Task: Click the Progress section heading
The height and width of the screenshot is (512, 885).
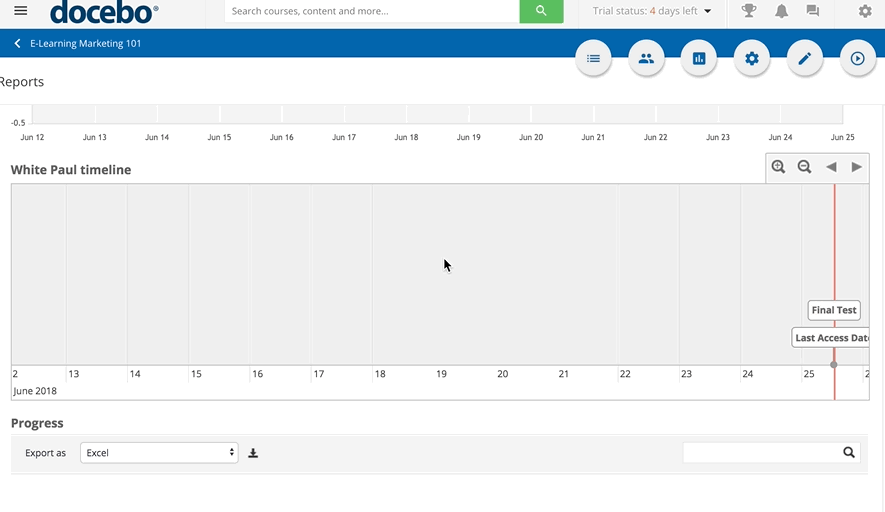Action: (37, 423)
